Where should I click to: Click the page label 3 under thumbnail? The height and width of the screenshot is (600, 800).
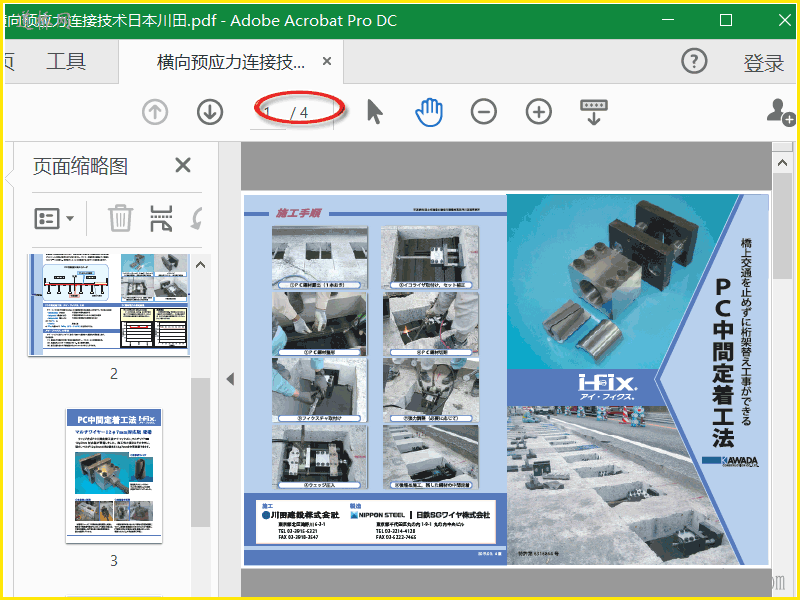[114, 561]
